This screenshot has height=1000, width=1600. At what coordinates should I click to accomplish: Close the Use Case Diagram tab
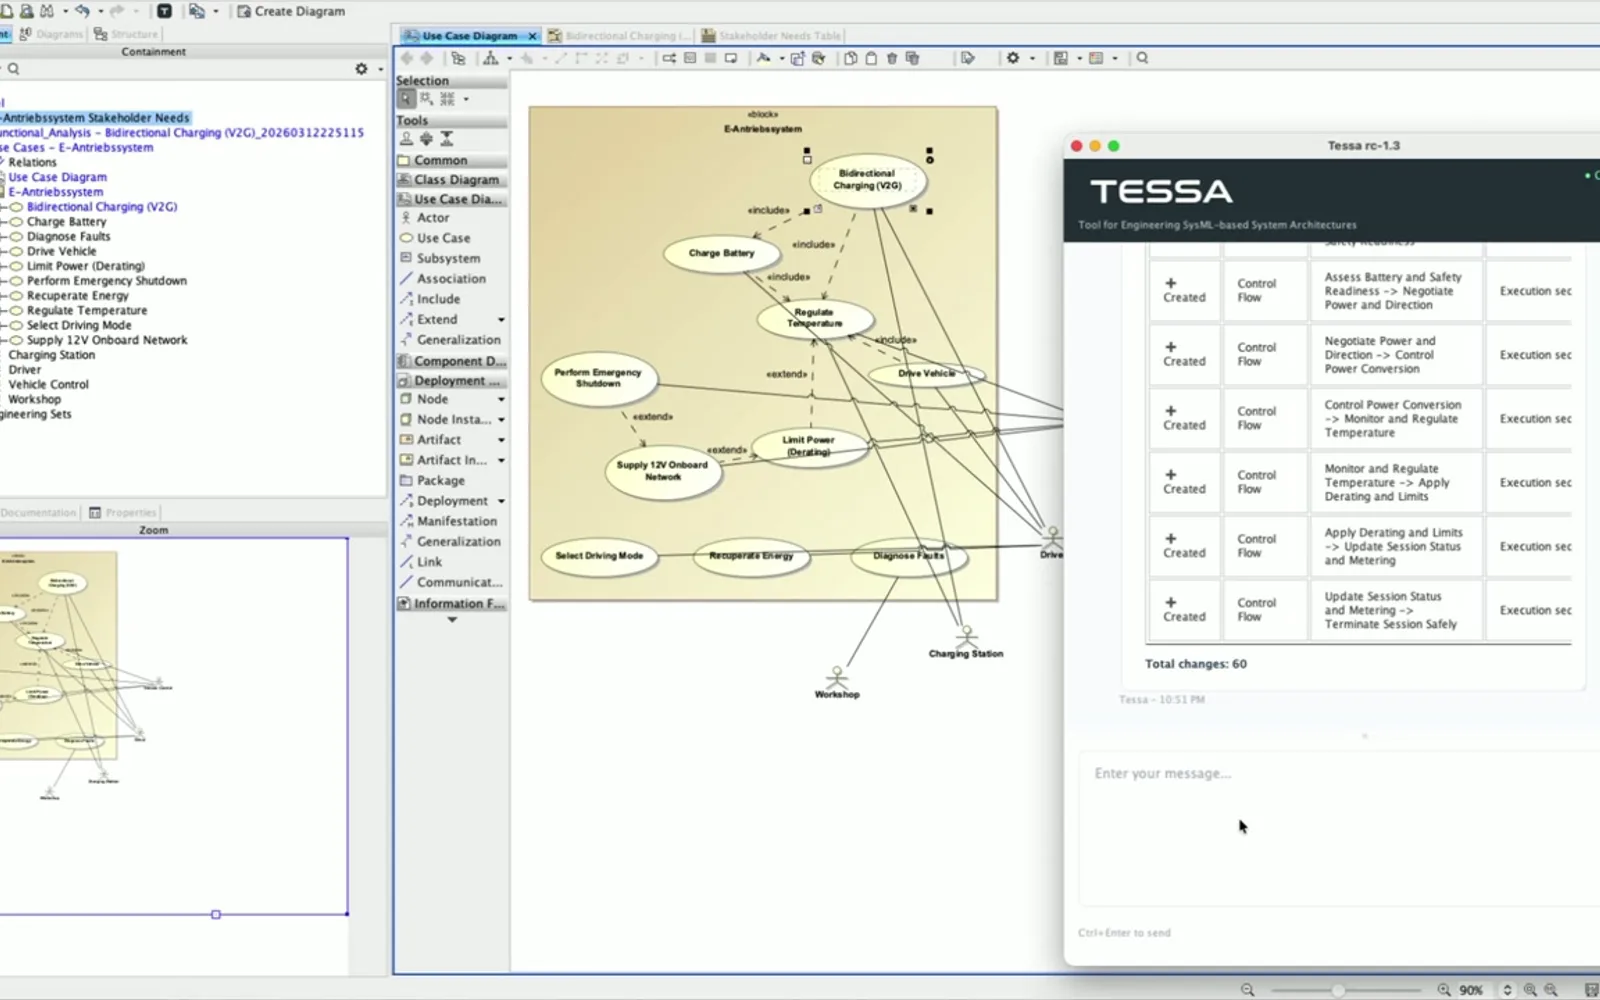pyautogui.click(x=532, y=36)
